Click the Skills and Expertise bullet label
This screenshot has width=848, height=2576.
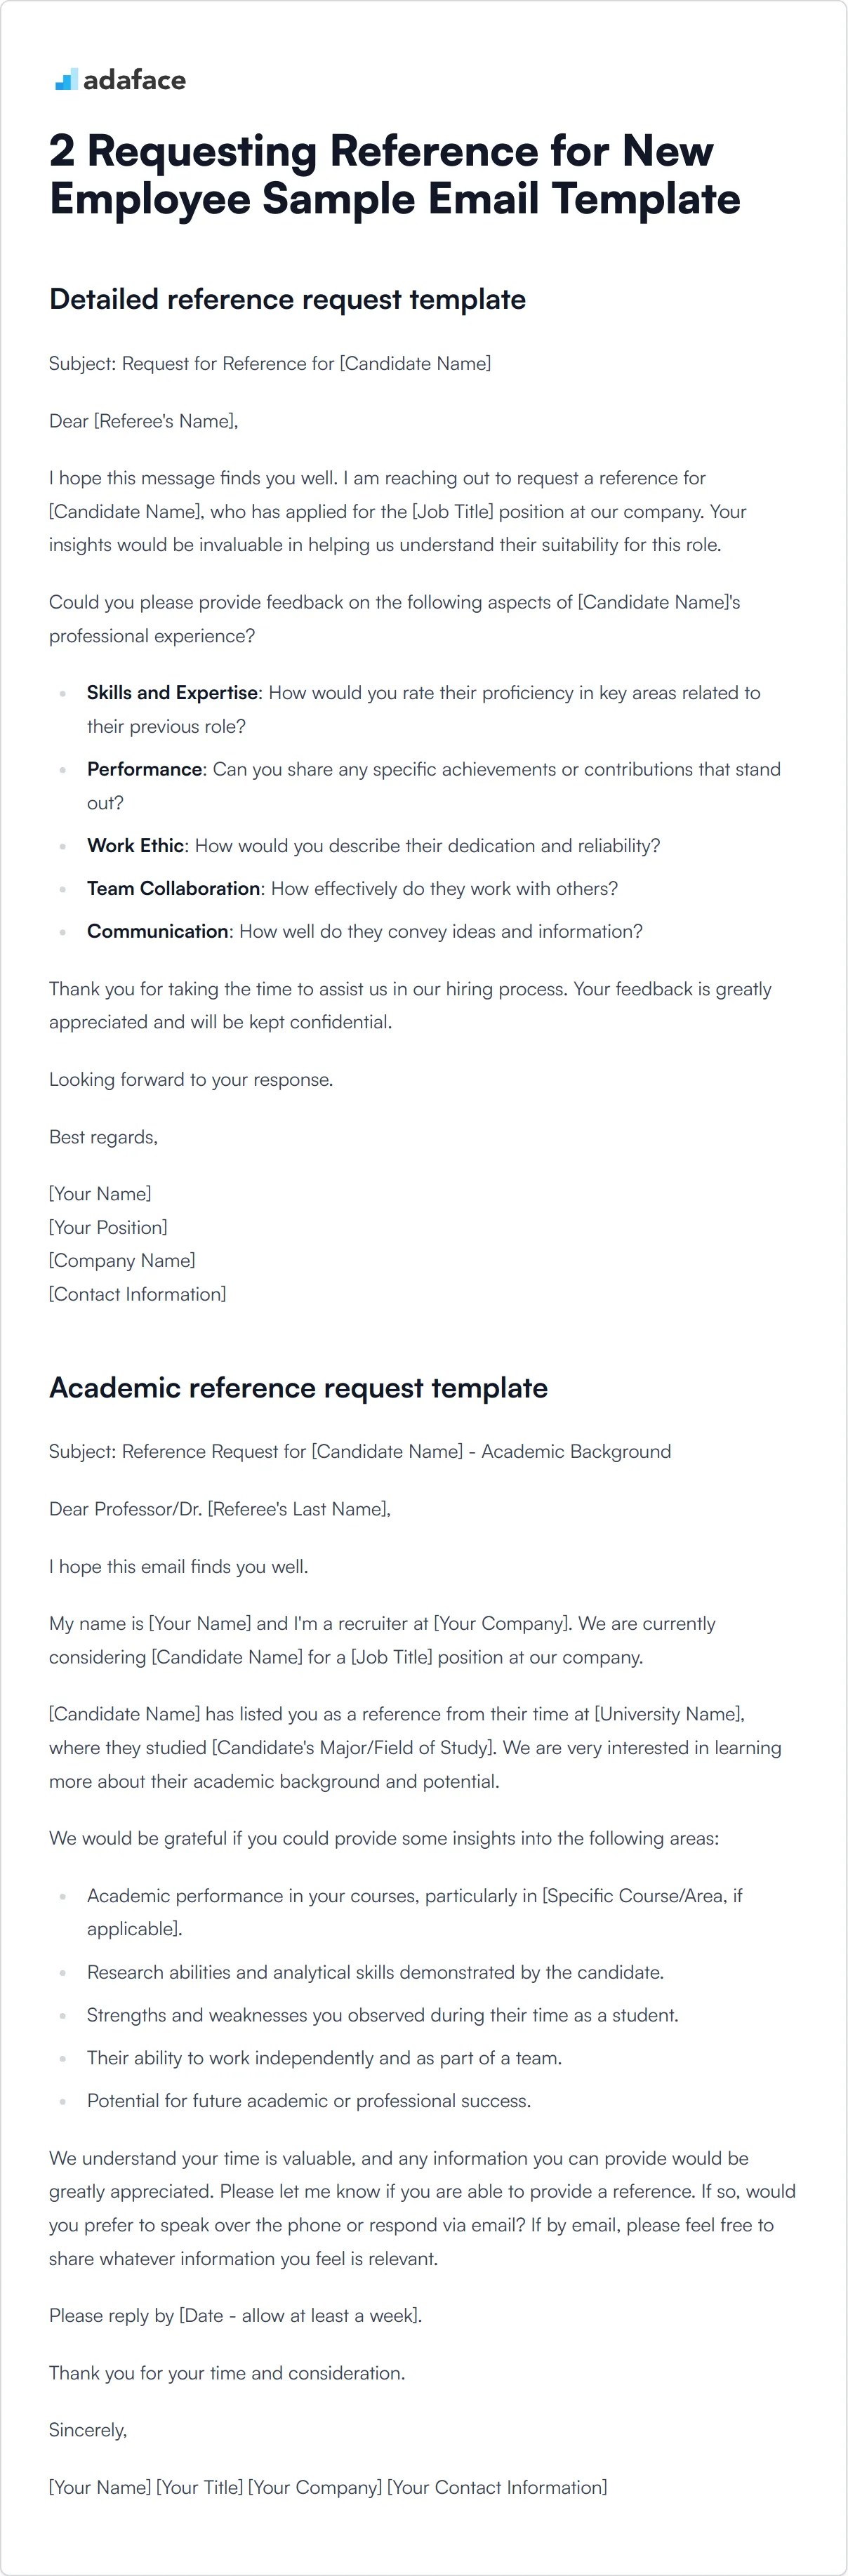click(172, 693)
